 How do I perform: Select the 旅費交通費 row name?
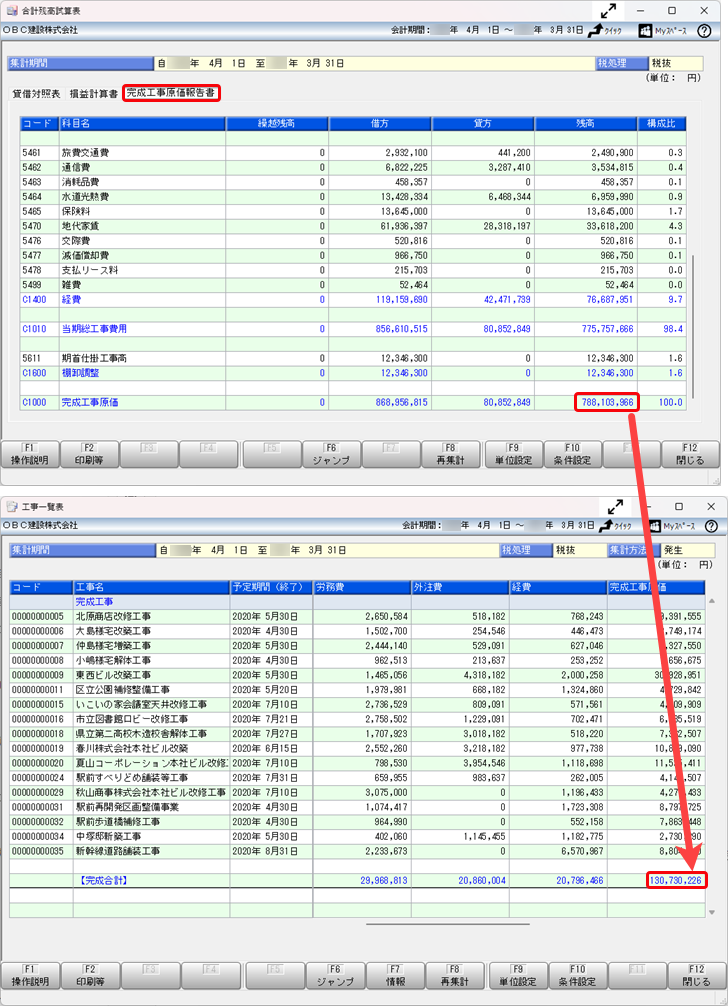tap(85, 153)
